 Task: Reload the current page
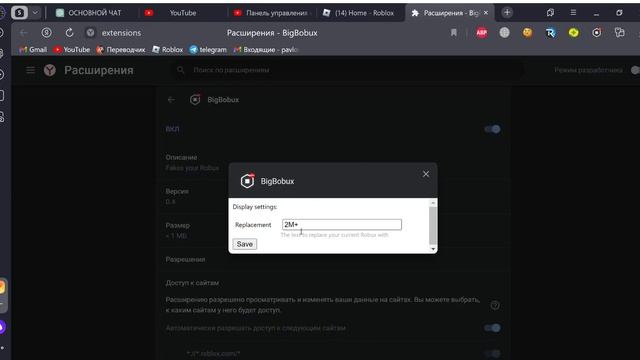[69, 33]
